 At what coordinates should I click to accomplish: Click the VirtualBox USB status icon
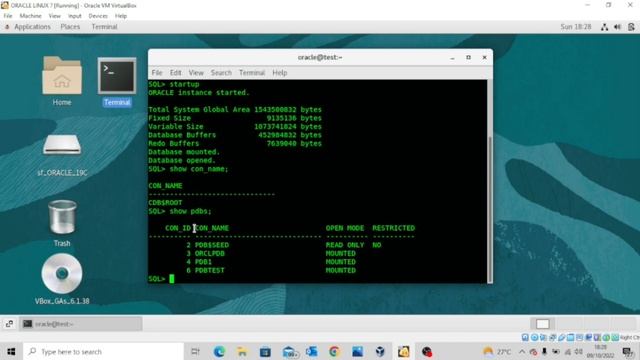[x=562, y=337]
